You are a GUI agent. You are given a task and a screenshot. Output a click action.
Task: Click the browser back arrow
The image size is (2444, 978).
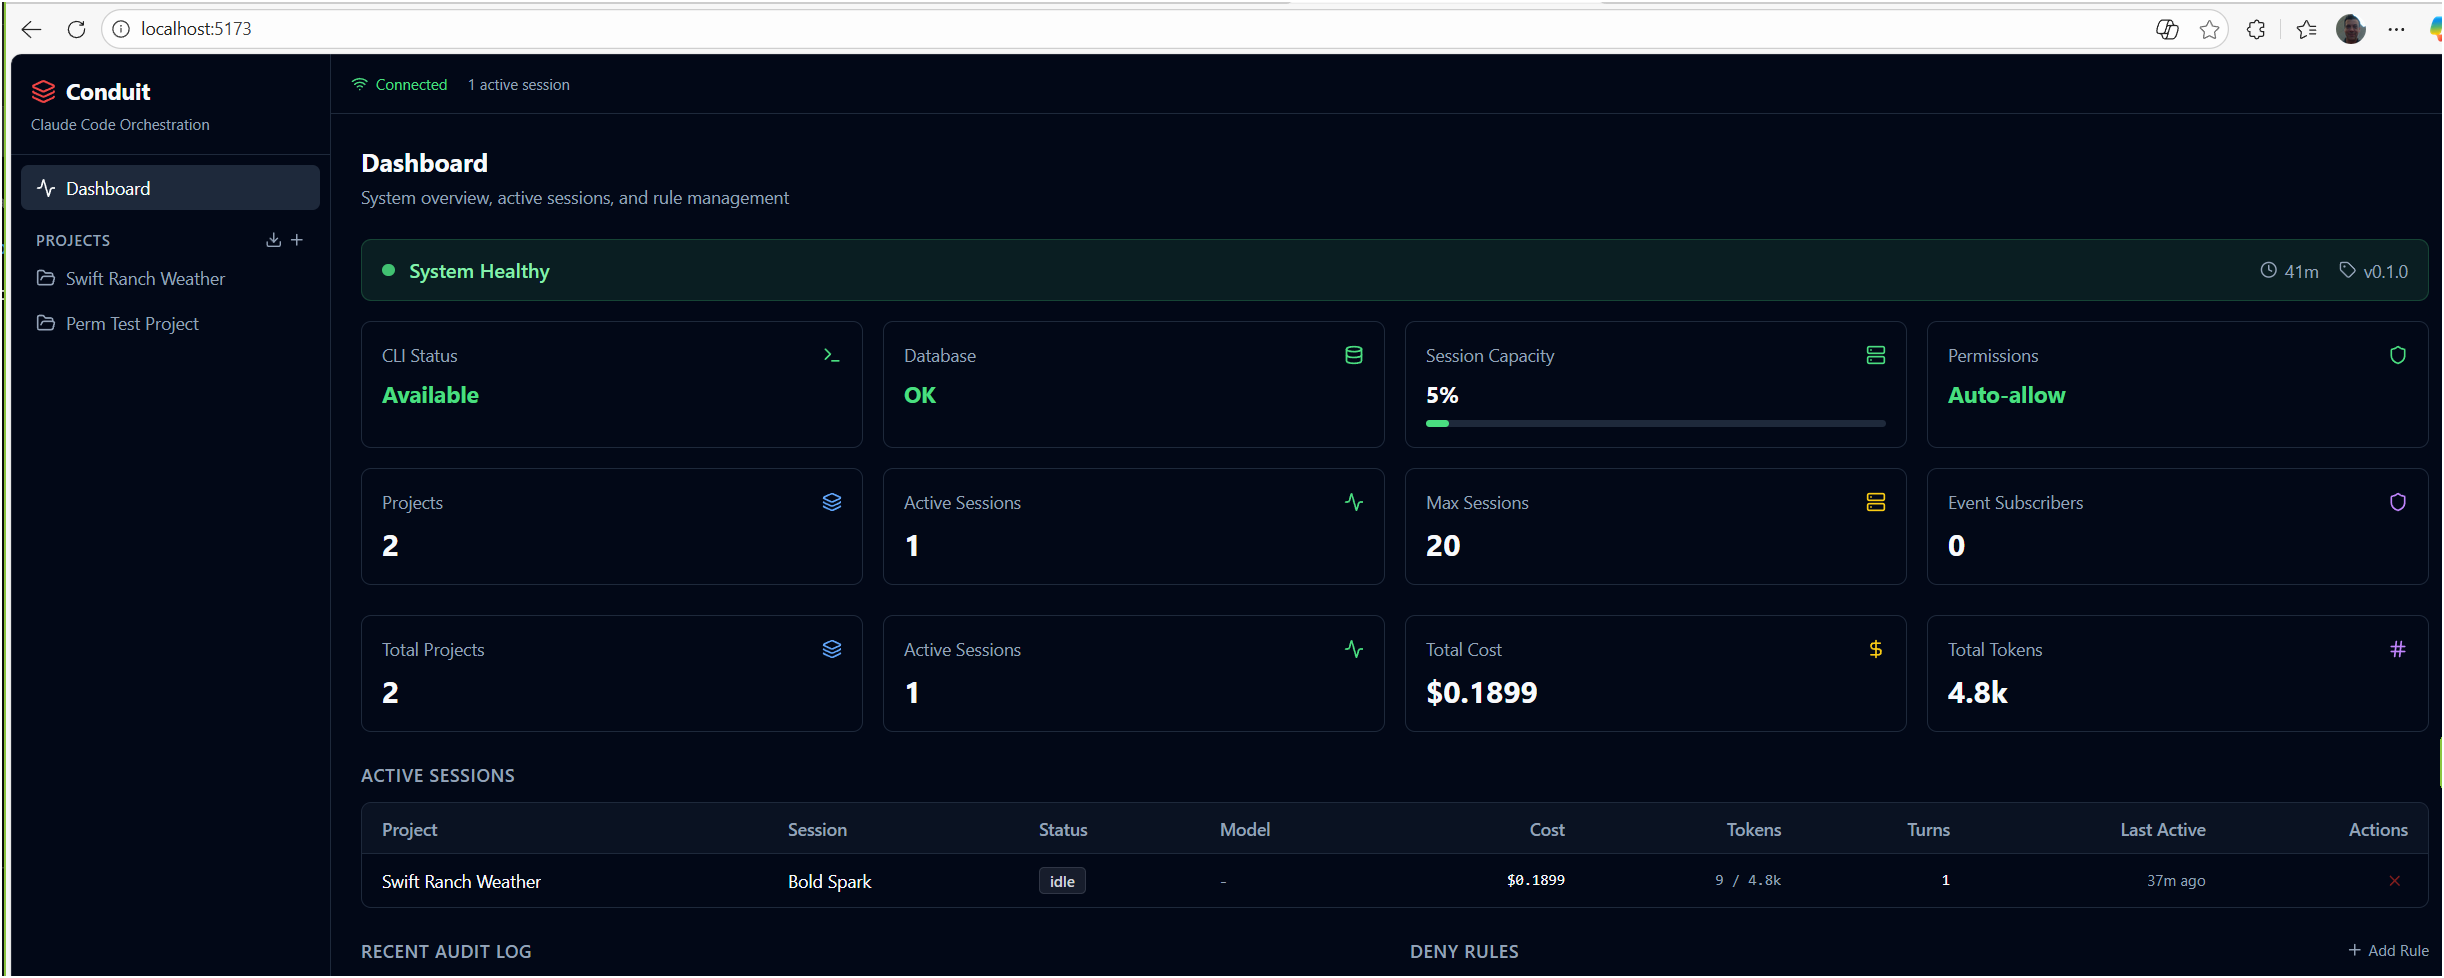(31, 29)
